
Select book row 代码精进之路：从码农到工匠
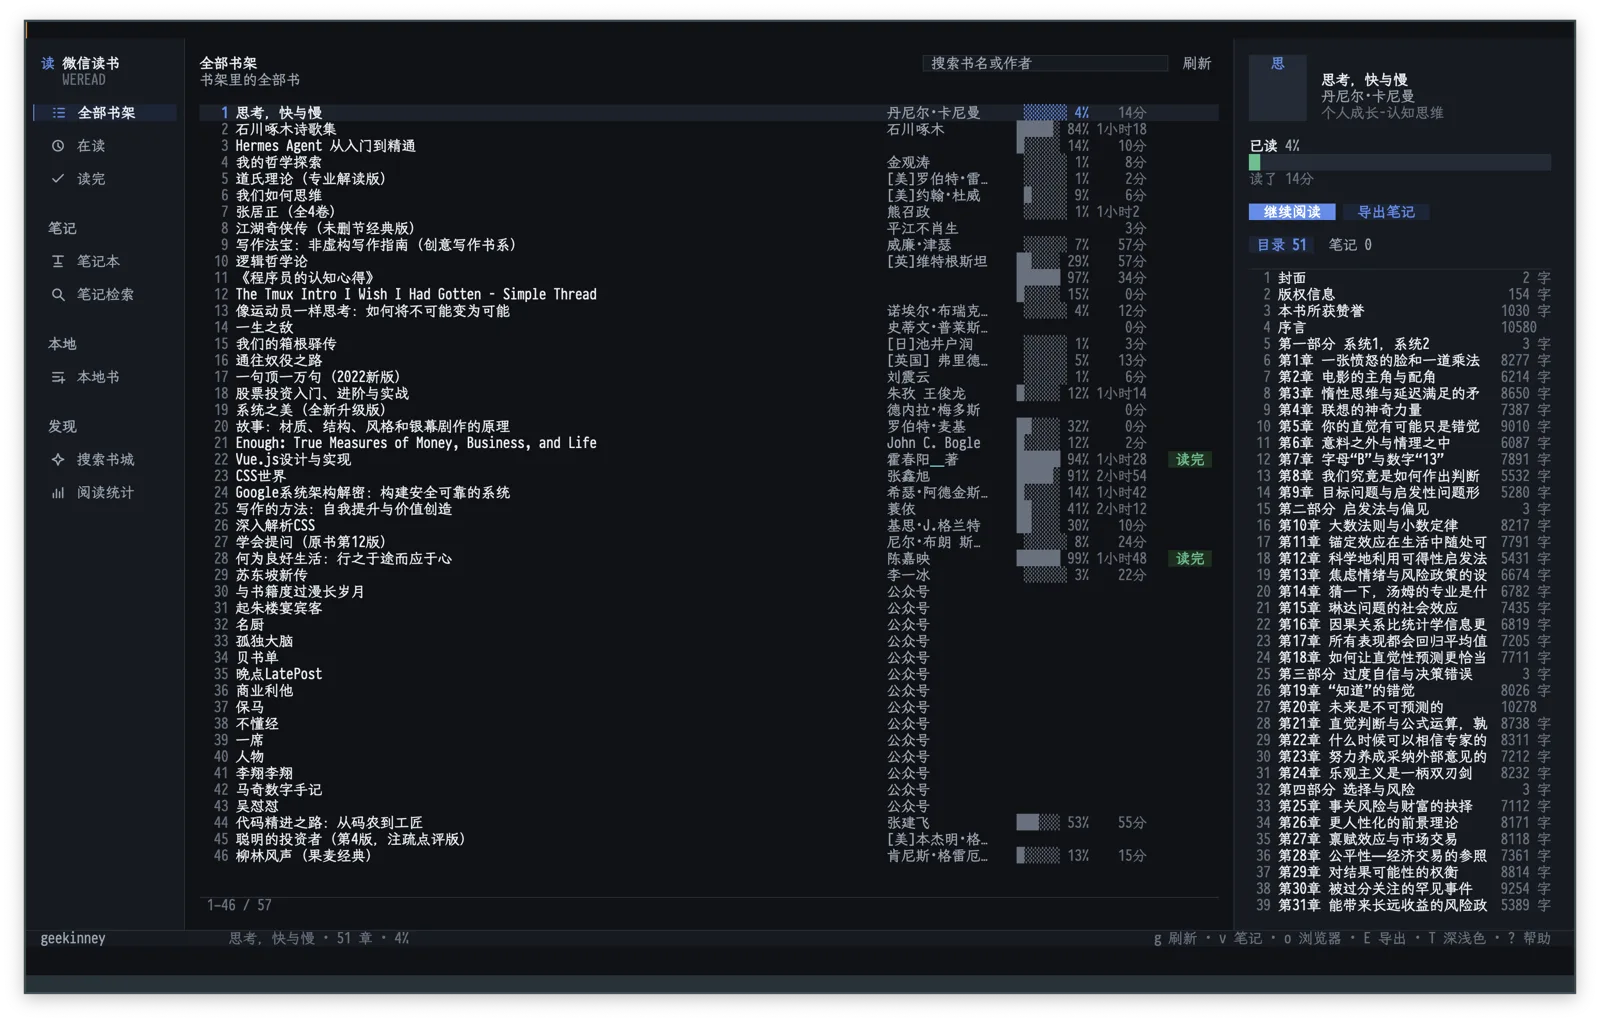(708, 822)
